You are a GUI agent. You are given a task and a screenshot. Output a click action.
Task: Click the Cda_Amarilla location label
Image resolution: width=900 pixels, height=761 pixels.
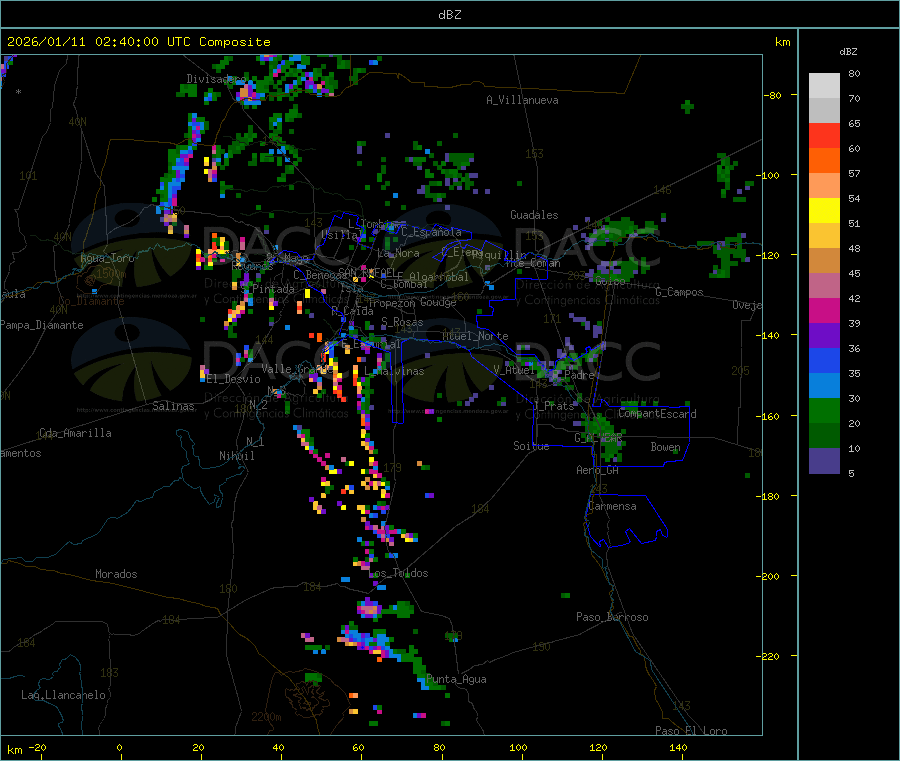(x=75, y=433)
